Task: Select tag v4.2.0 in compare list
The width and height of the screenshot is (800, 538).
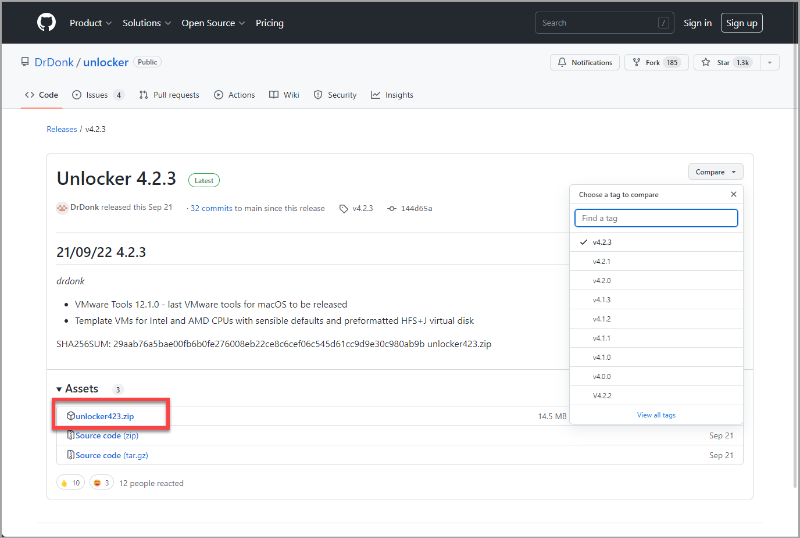Action: pos(656,280)
